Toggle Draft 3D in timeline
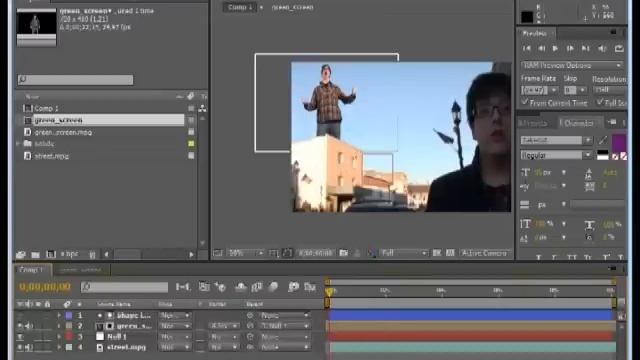 [x=220, y=287]
